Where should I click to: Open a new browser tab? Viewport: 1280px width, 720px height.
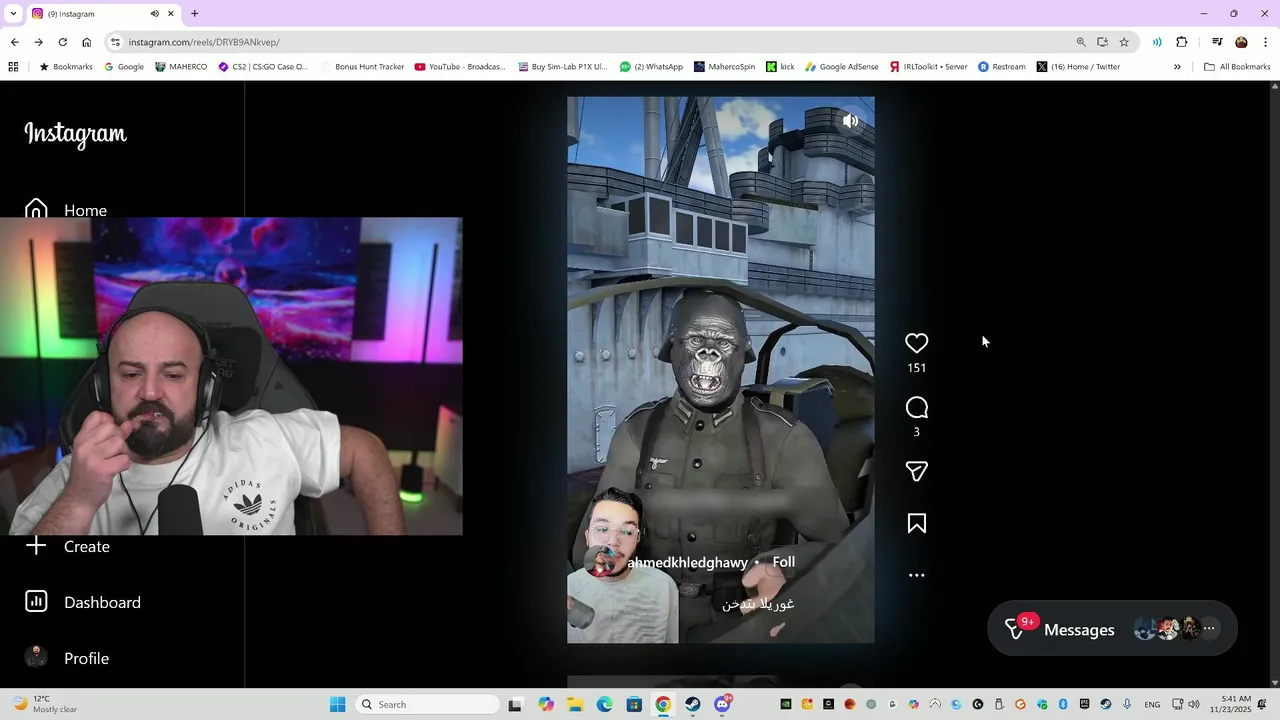pos(194,14)
